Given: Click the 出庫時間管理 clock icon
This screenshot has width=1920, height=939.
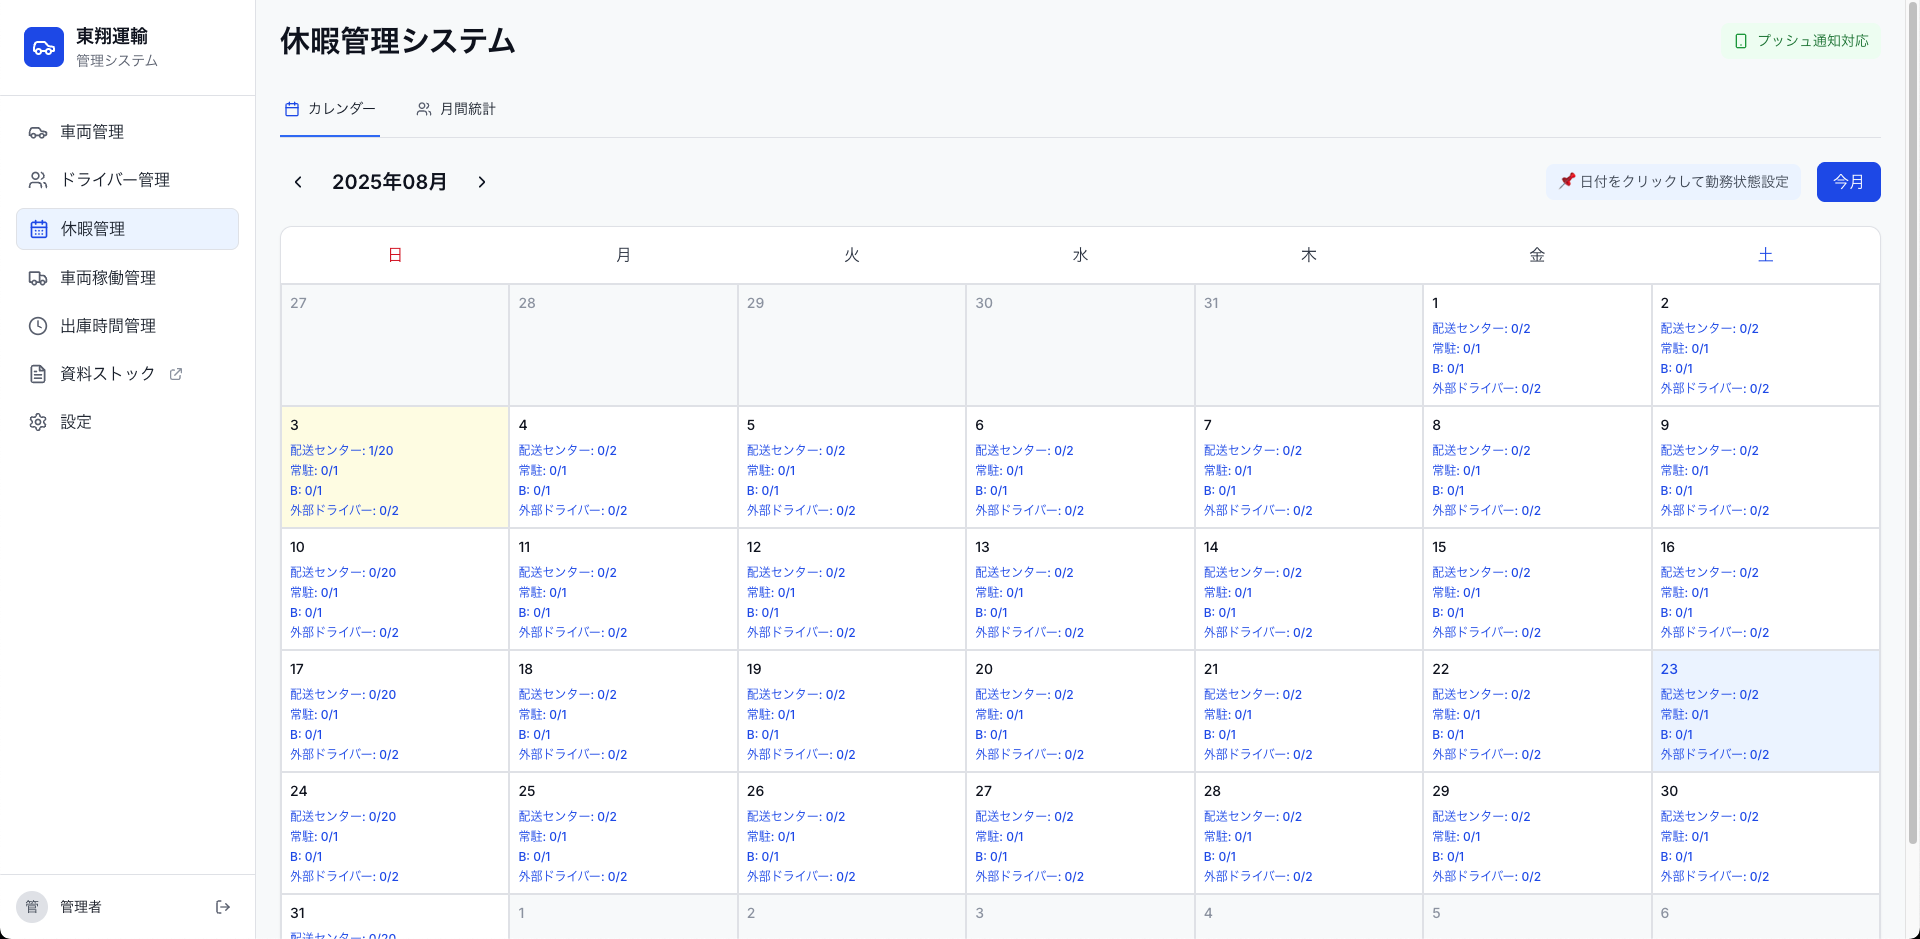Looking at the screenshot, I should [x=38, y=326].
